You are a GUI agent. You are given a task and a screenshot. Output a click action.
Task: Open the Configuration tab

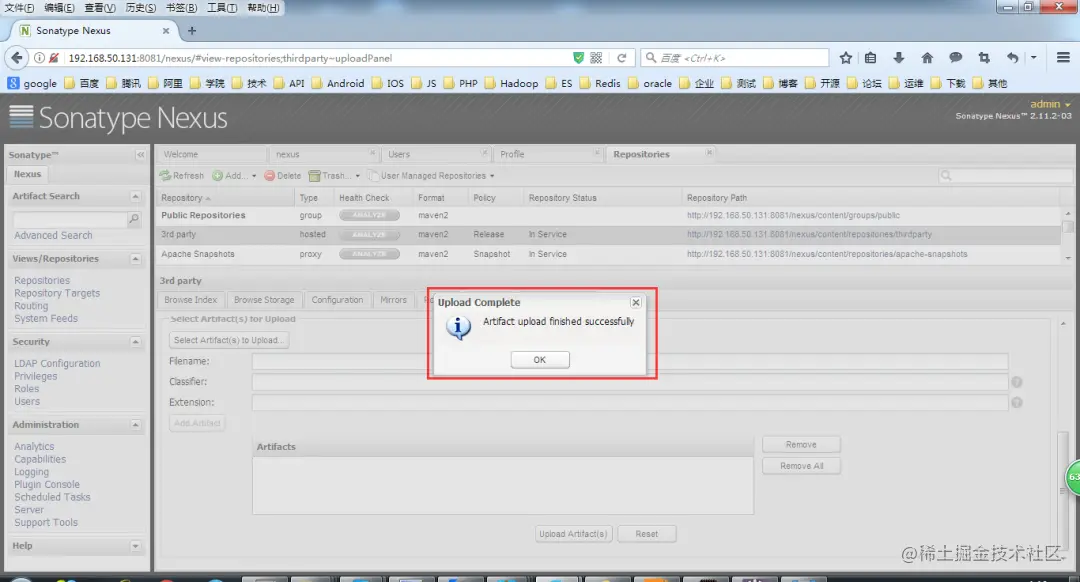coord(337,300)
